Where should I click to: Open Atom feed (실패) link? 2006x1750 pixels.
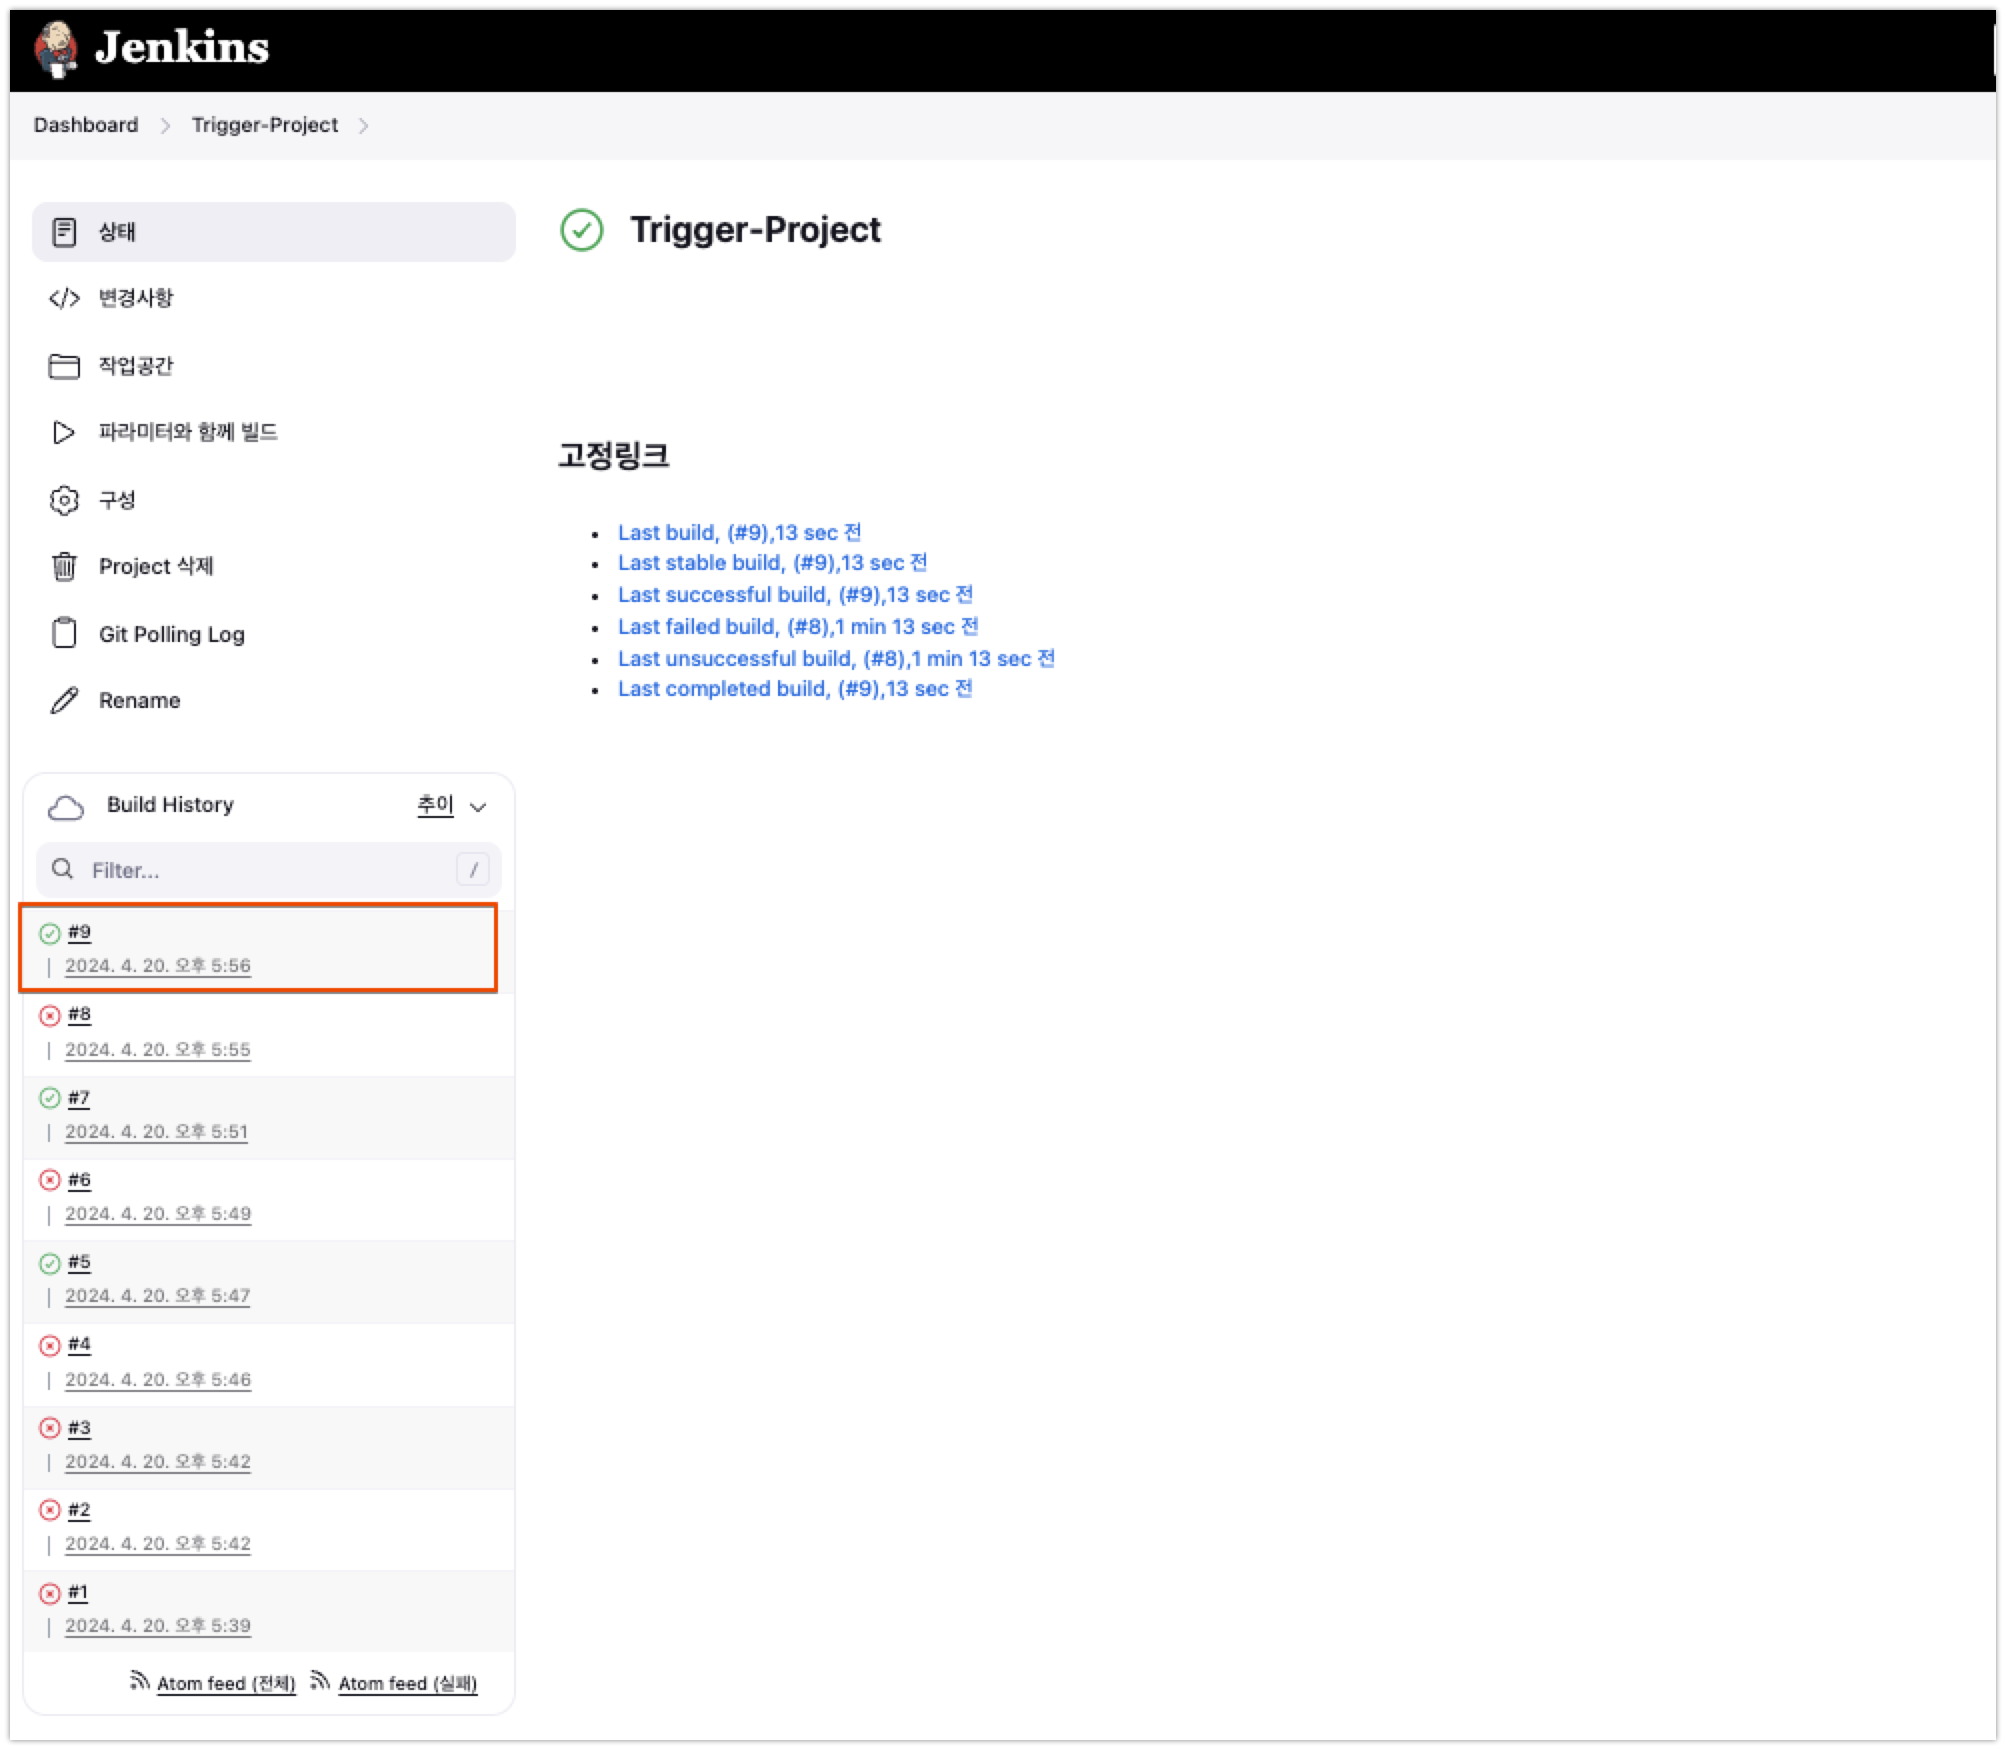pos(408,1683)
